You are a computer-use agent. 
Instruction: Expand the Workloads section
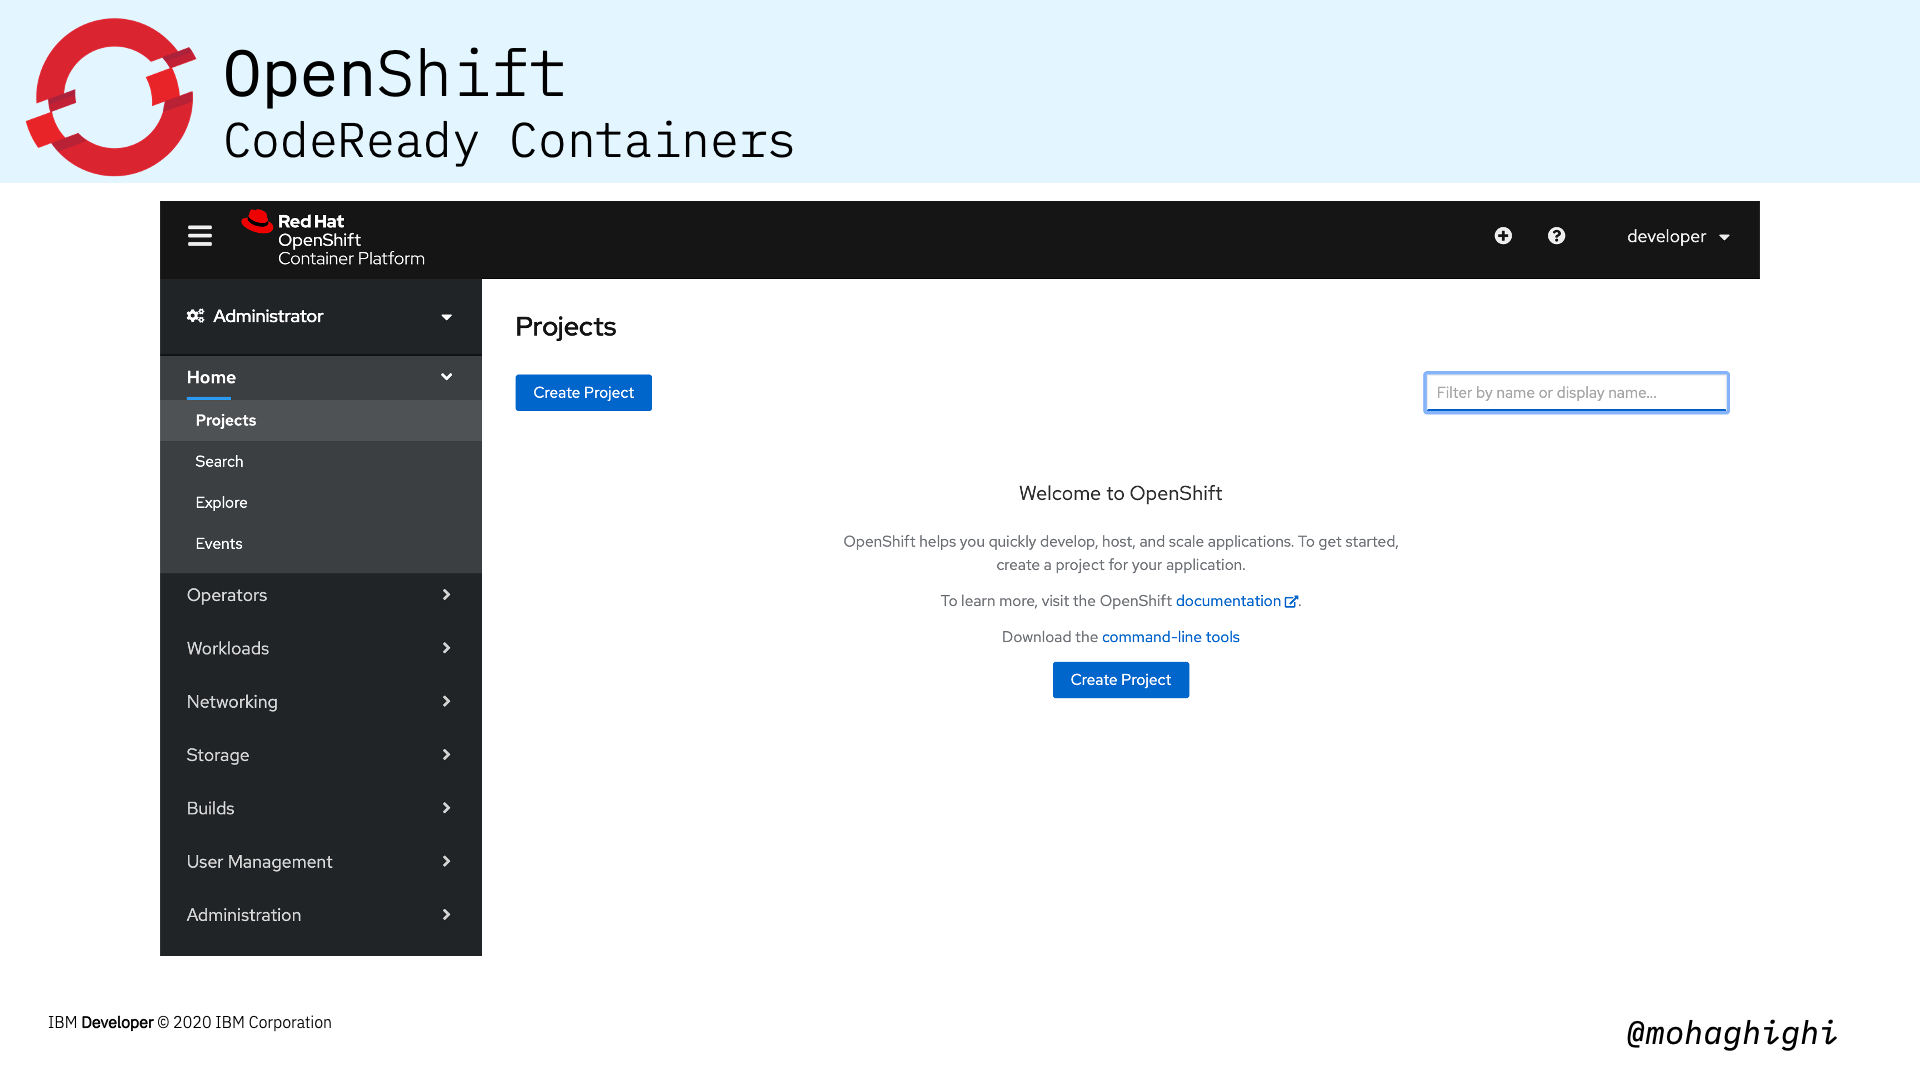pyautogui.click(x=320, y=648)
